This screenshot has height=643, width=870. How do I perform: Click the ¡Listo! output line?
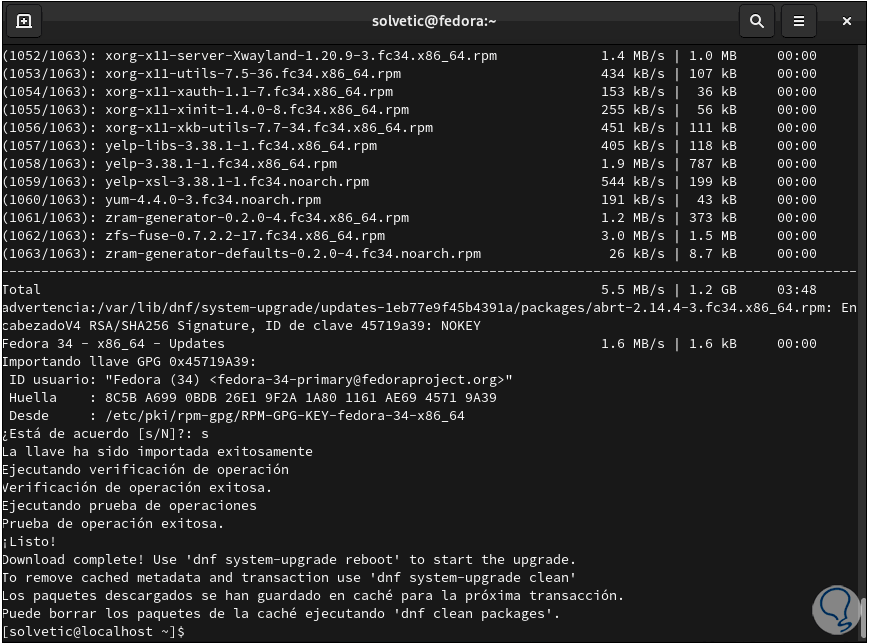32,542
